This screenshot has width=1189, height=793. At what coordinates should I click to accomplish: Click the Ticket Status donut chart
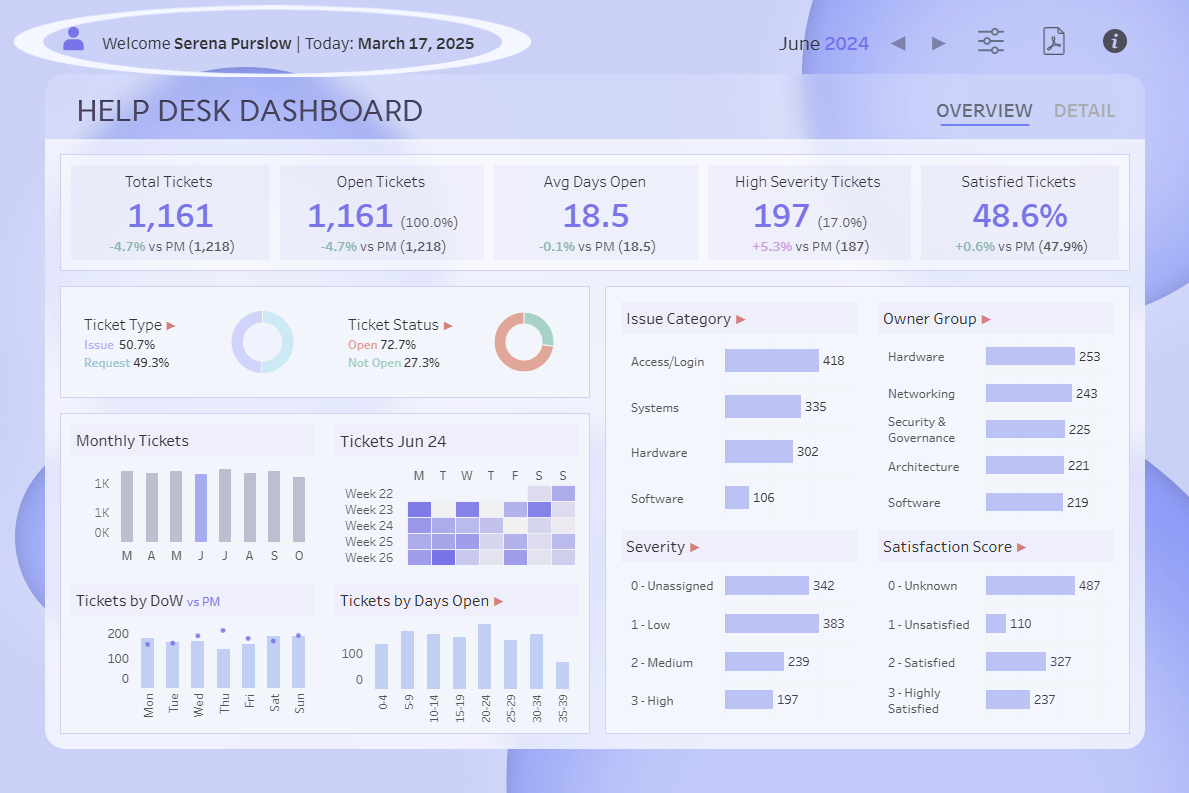[524, 342]
